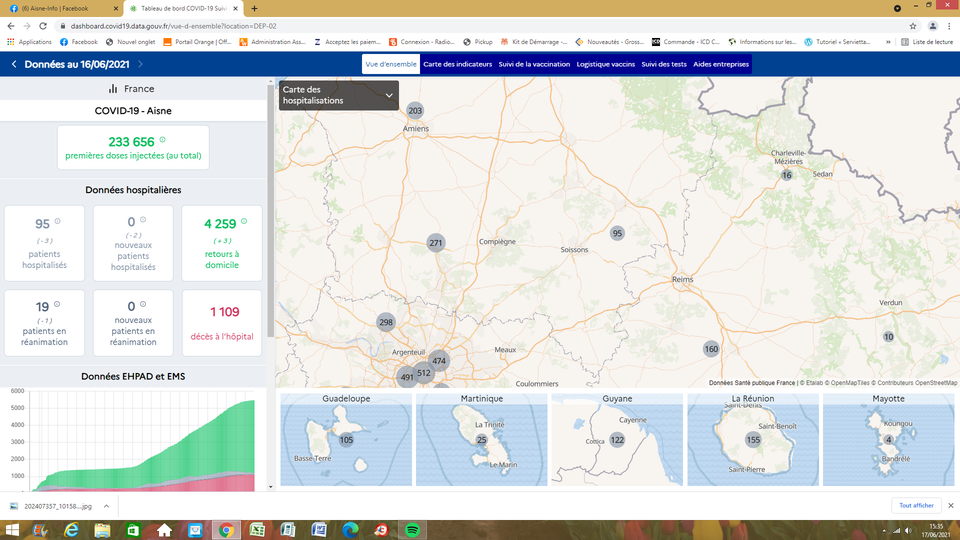
Task: Click the France bar chart icon
Action: [113, 89]
